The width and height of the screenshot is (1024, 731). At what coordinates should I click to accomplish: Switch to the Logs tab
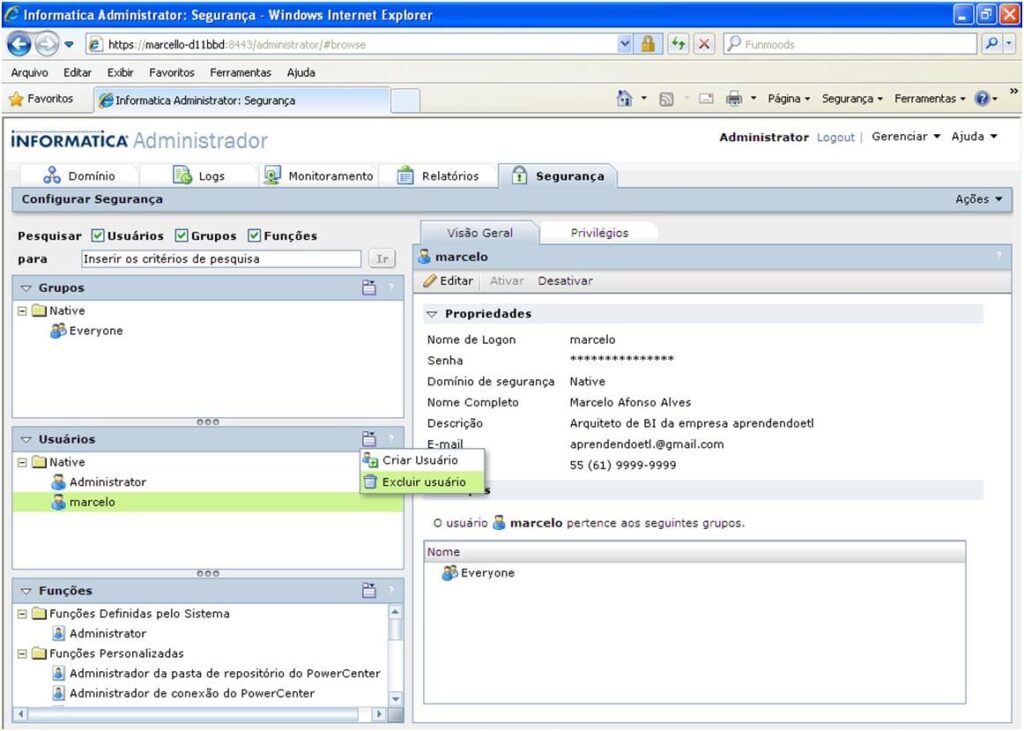[199, 176]
